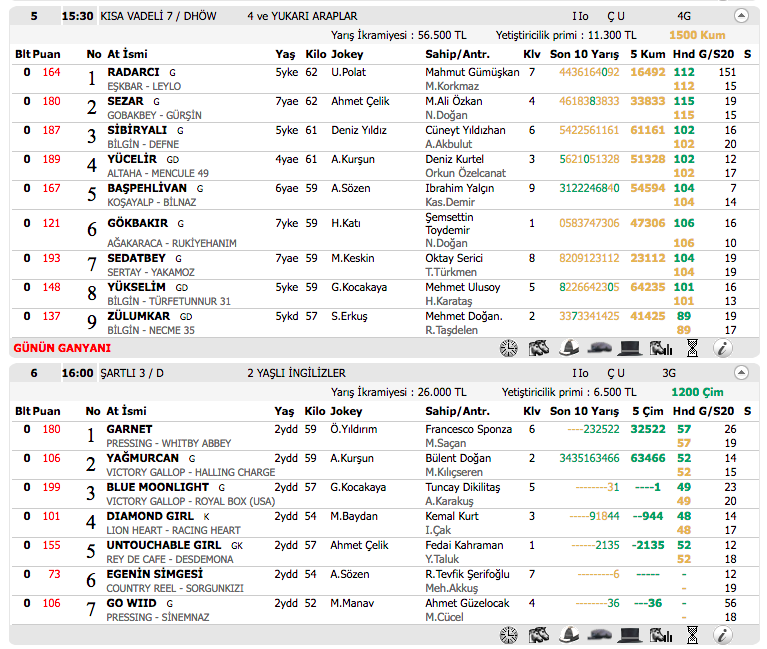Collapse the race 6 panel with arrow button
767x649 pixels.
[741, 372]
